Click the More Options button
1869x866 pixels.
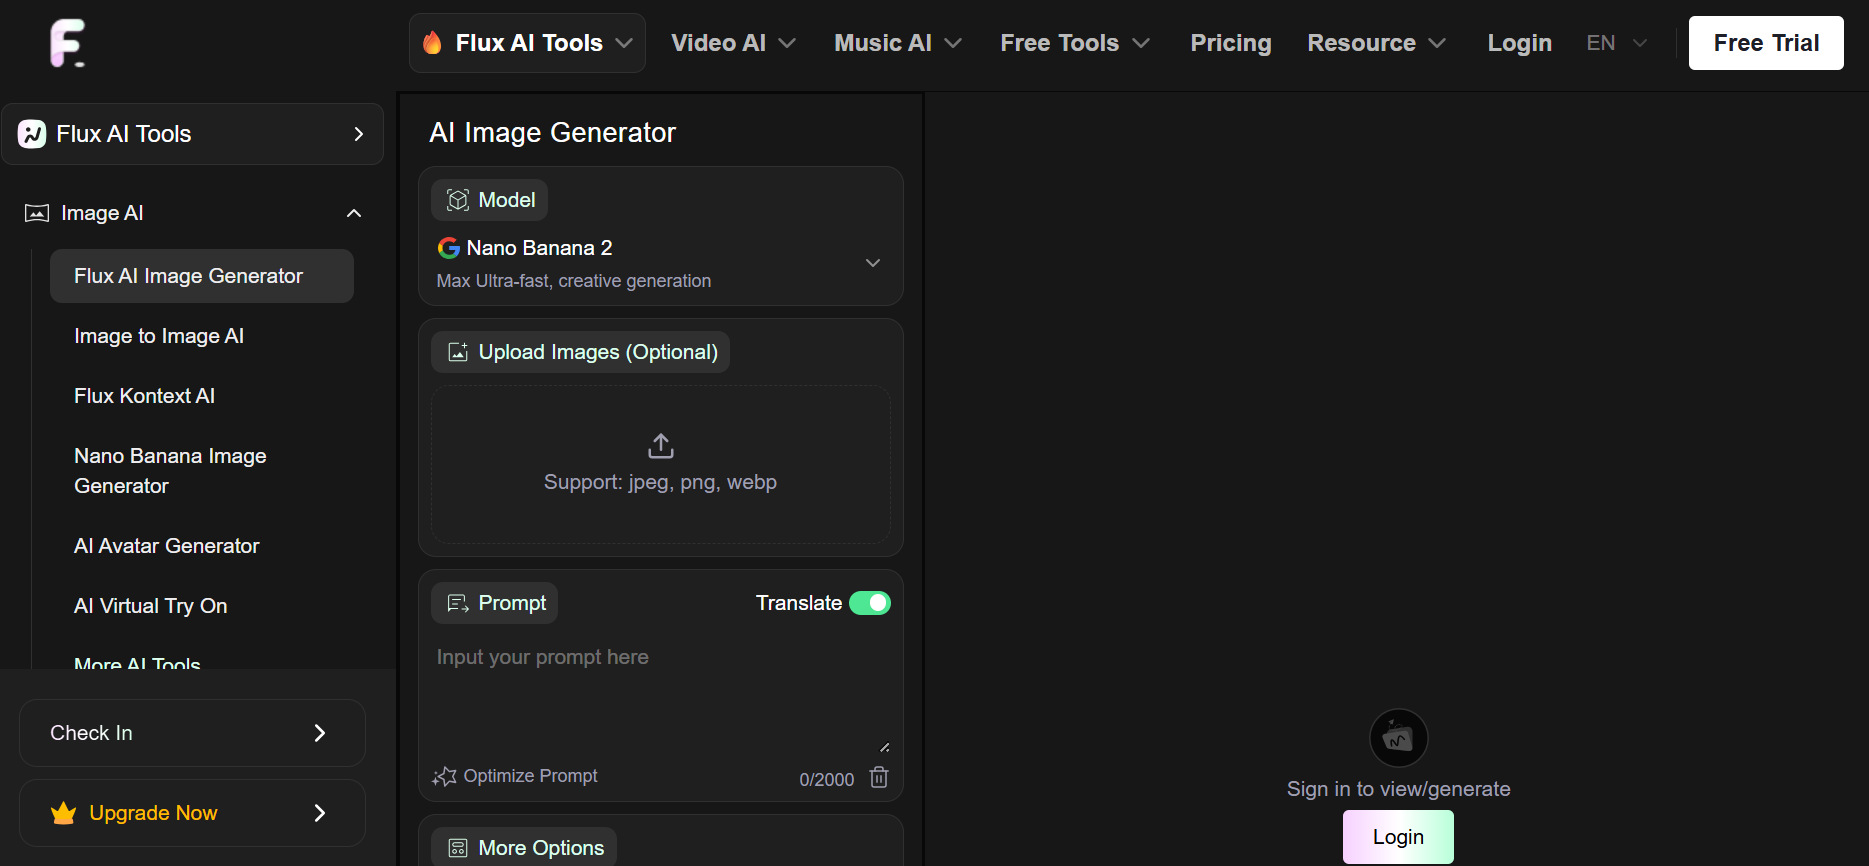click(524, 848)
